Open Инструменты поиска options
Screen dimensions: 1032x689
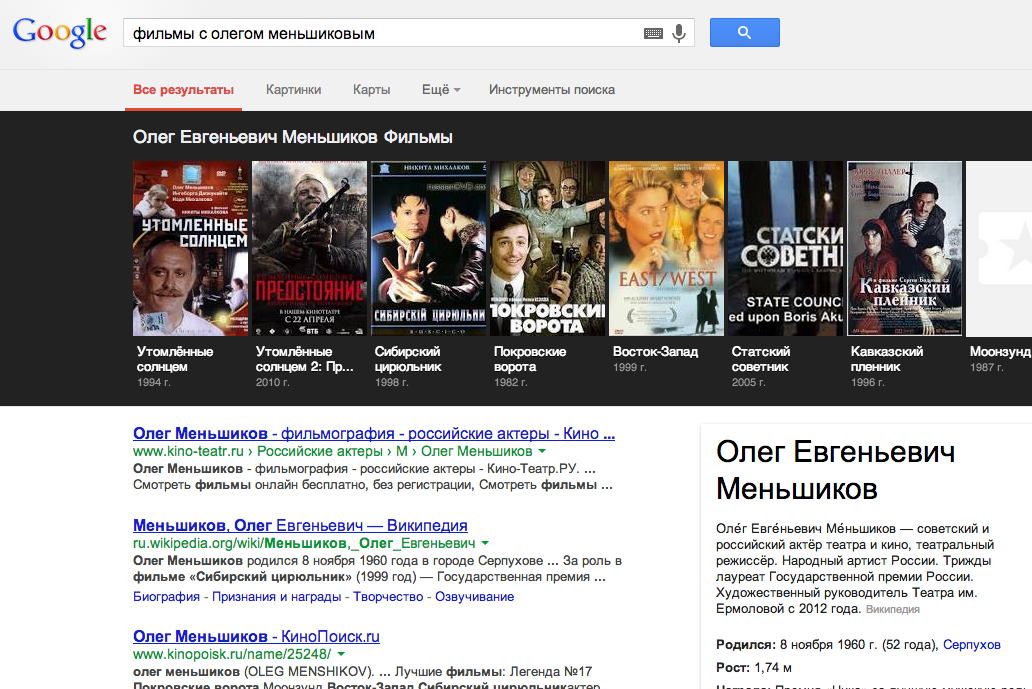pyautogui.click(x=552, y=89)
